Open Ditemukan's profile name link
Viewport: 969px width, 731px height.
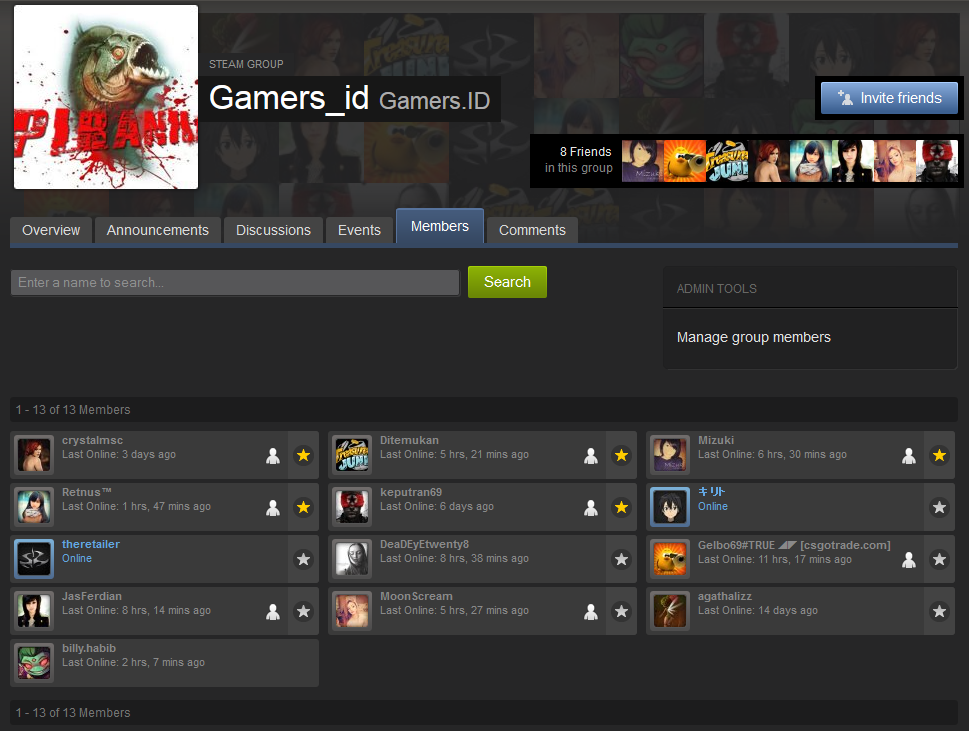[409, 440]
